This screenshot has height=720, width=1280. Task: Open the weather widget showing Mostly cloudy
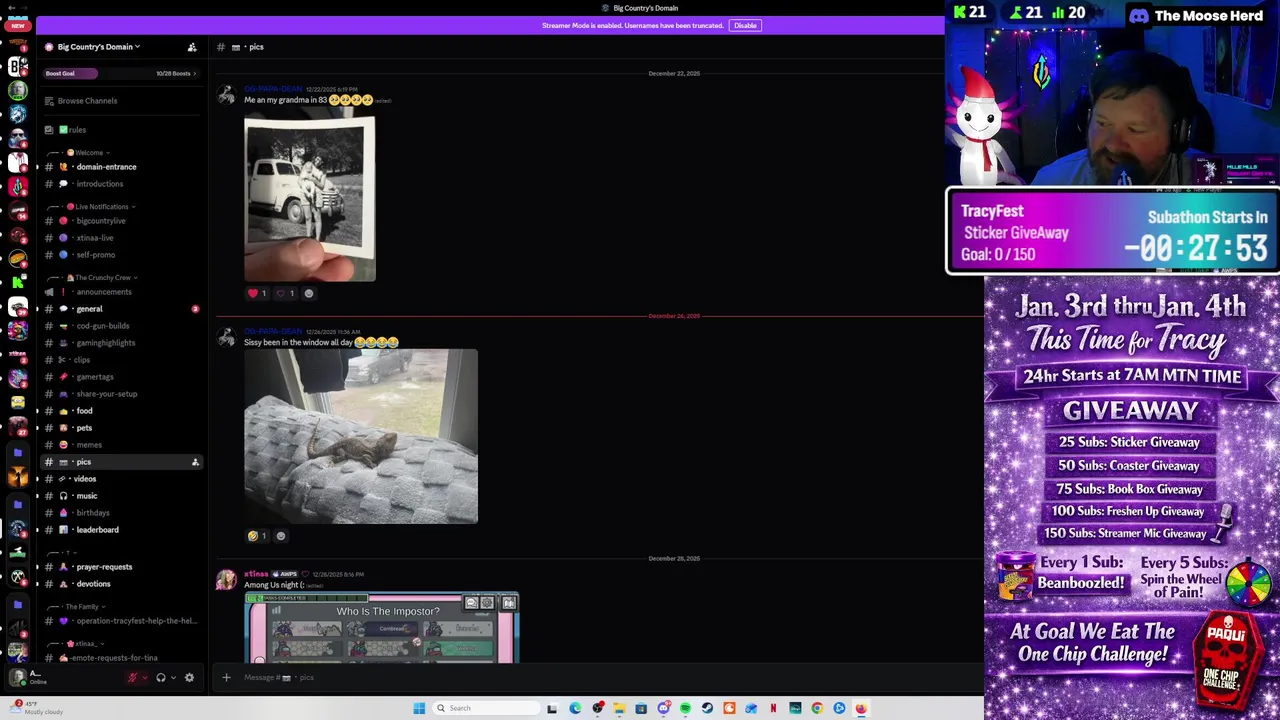(x=38, y=708)
